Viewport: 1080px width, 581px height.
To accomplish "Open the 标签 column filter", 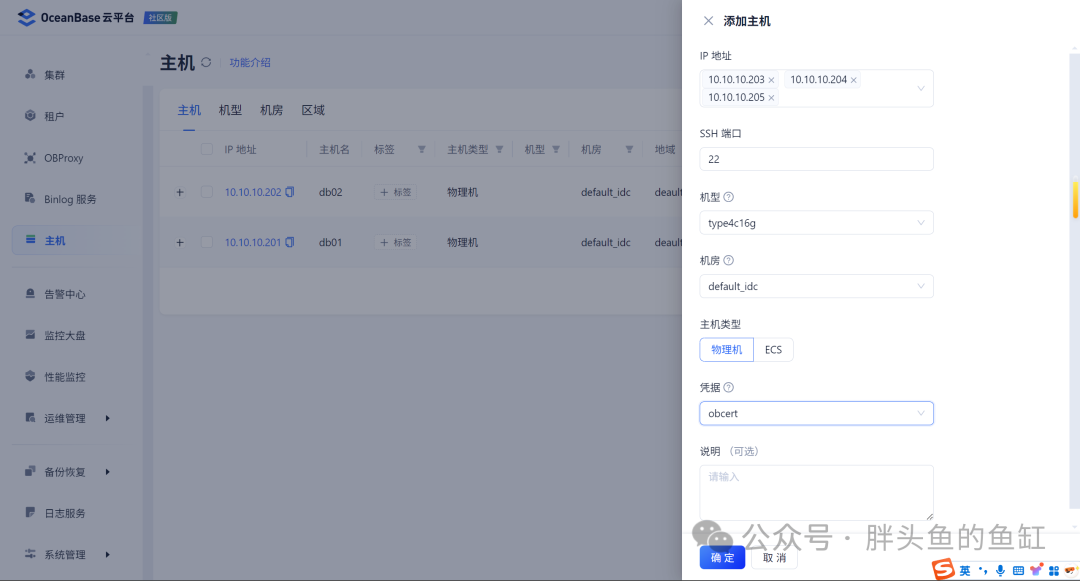I will pyautogui.click(x=422, y=149).
